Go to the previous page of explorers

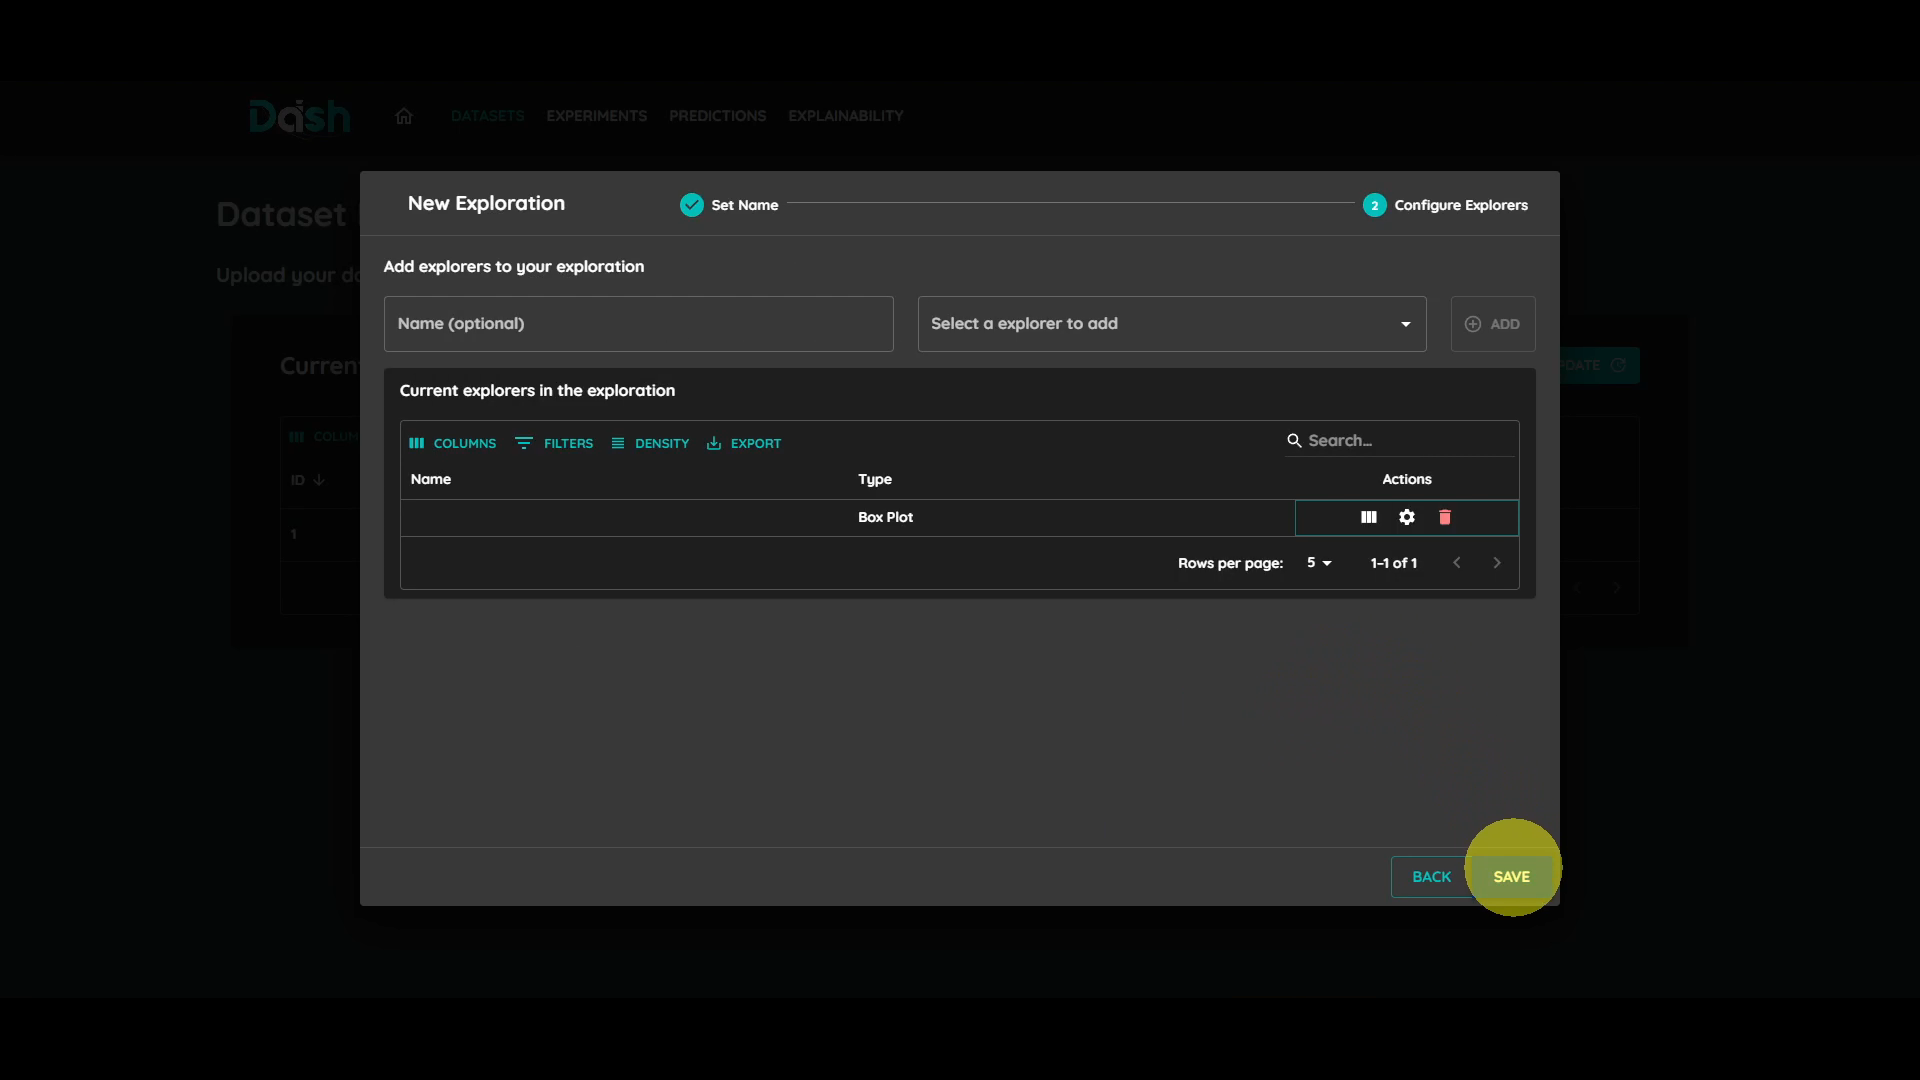point(1457,563)
